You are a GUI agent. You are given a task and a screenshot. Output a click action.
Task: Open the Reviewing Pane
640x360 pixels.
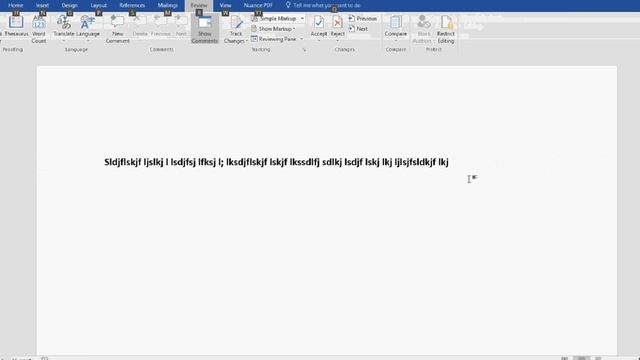274,39
